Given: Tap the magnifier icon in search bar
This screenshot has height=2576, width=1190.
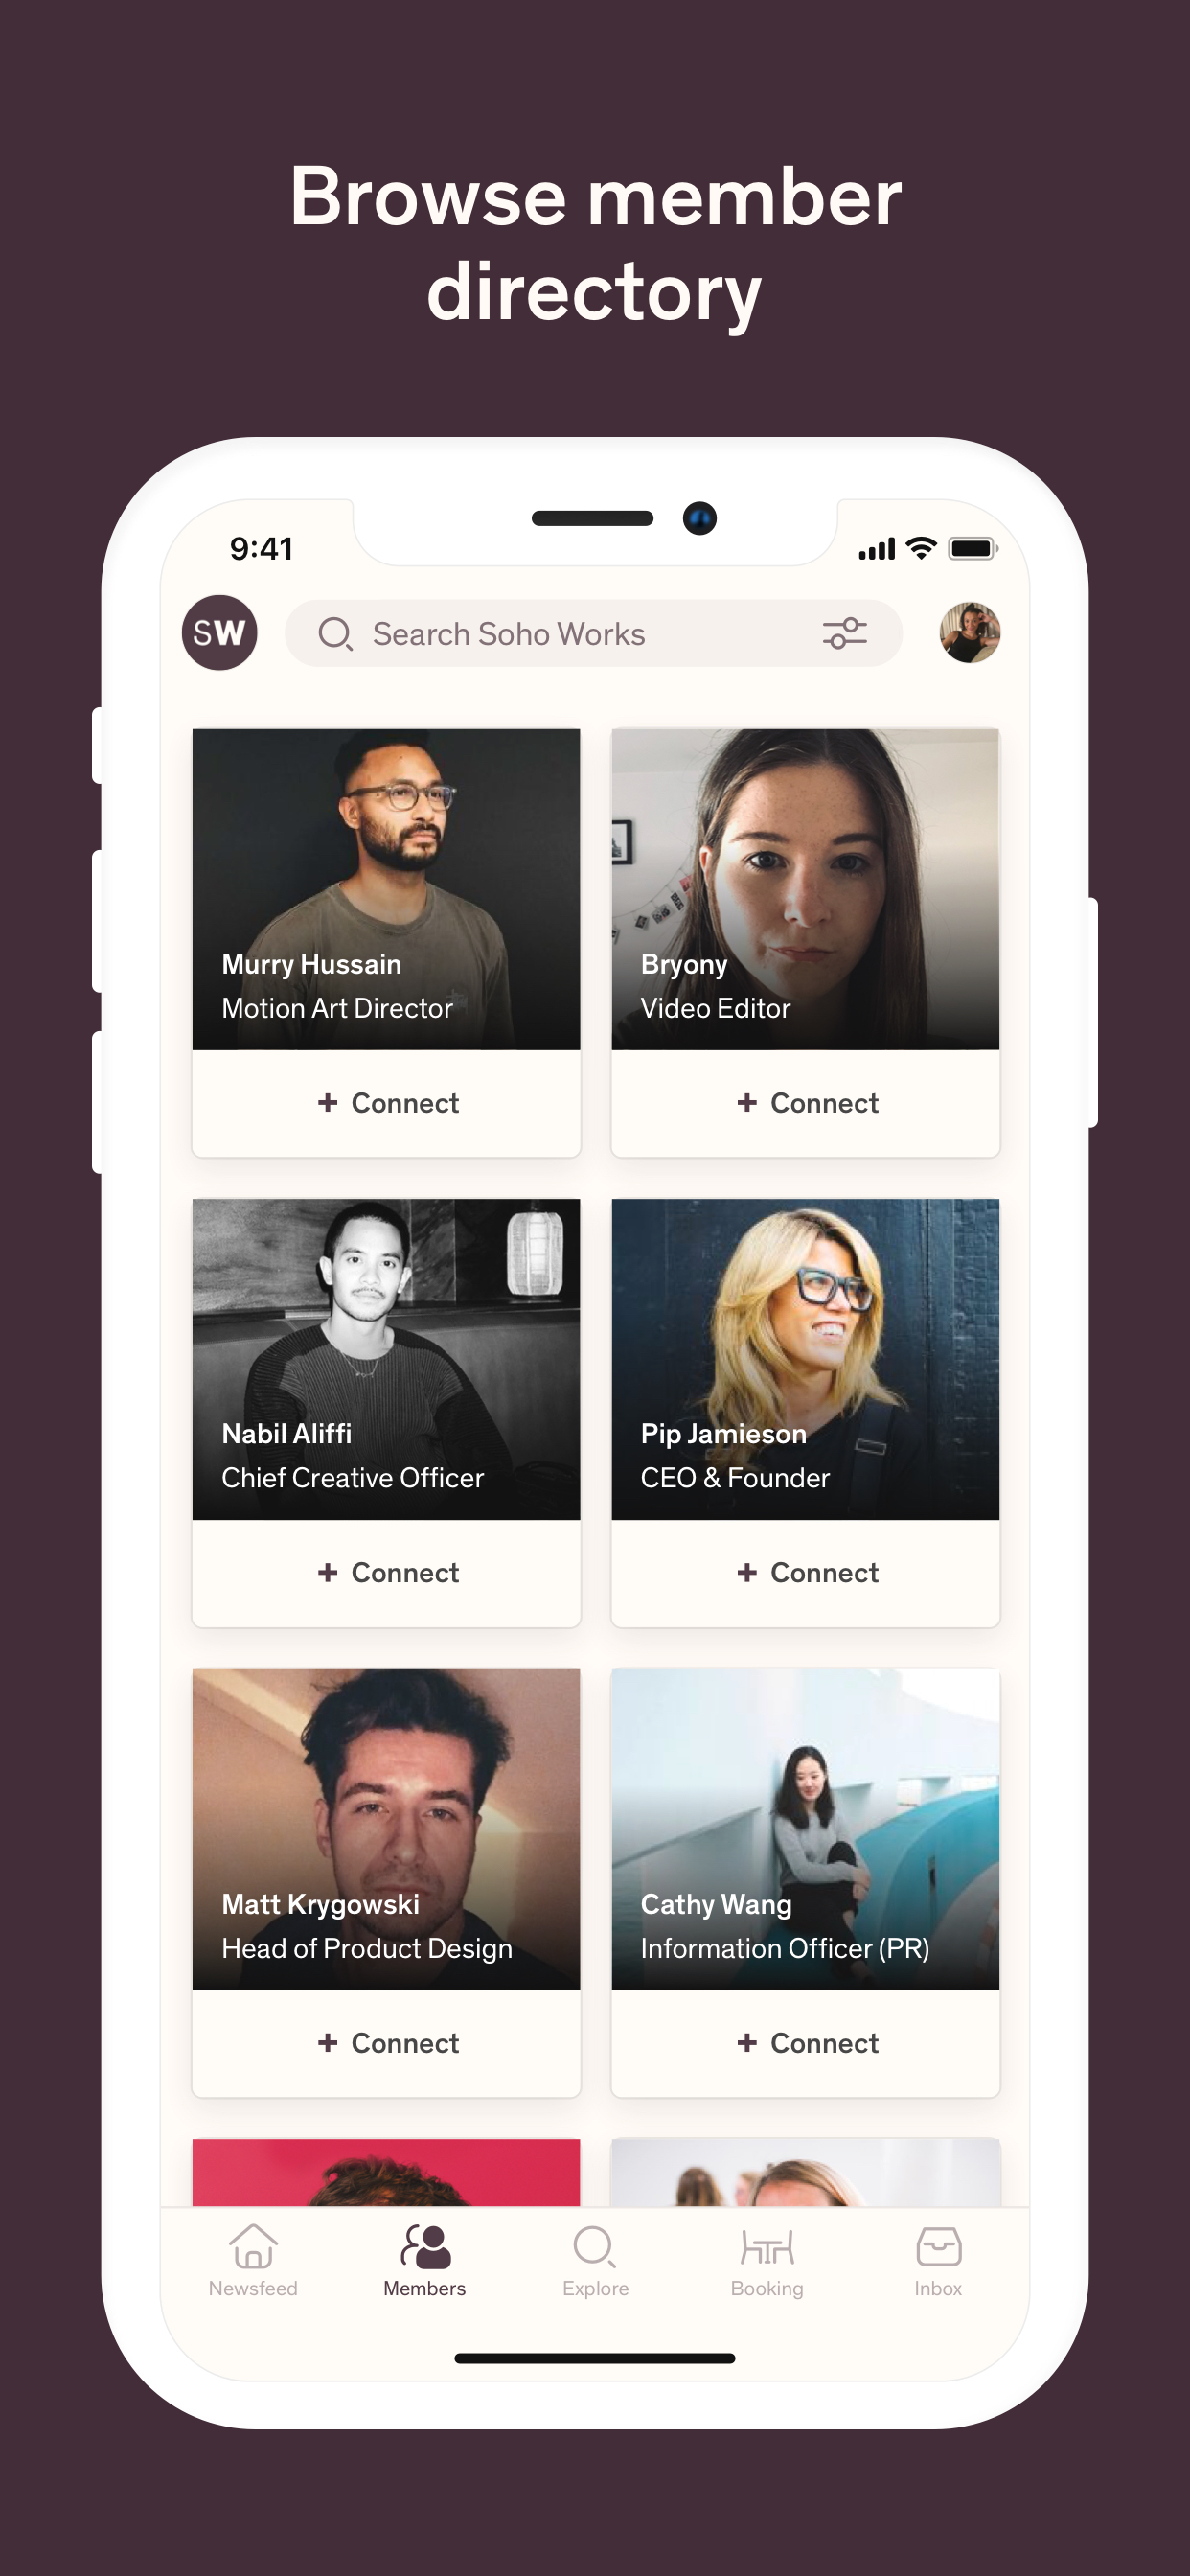Looking at the screenshot, I should pyautogui.click(x=334, y=634).
